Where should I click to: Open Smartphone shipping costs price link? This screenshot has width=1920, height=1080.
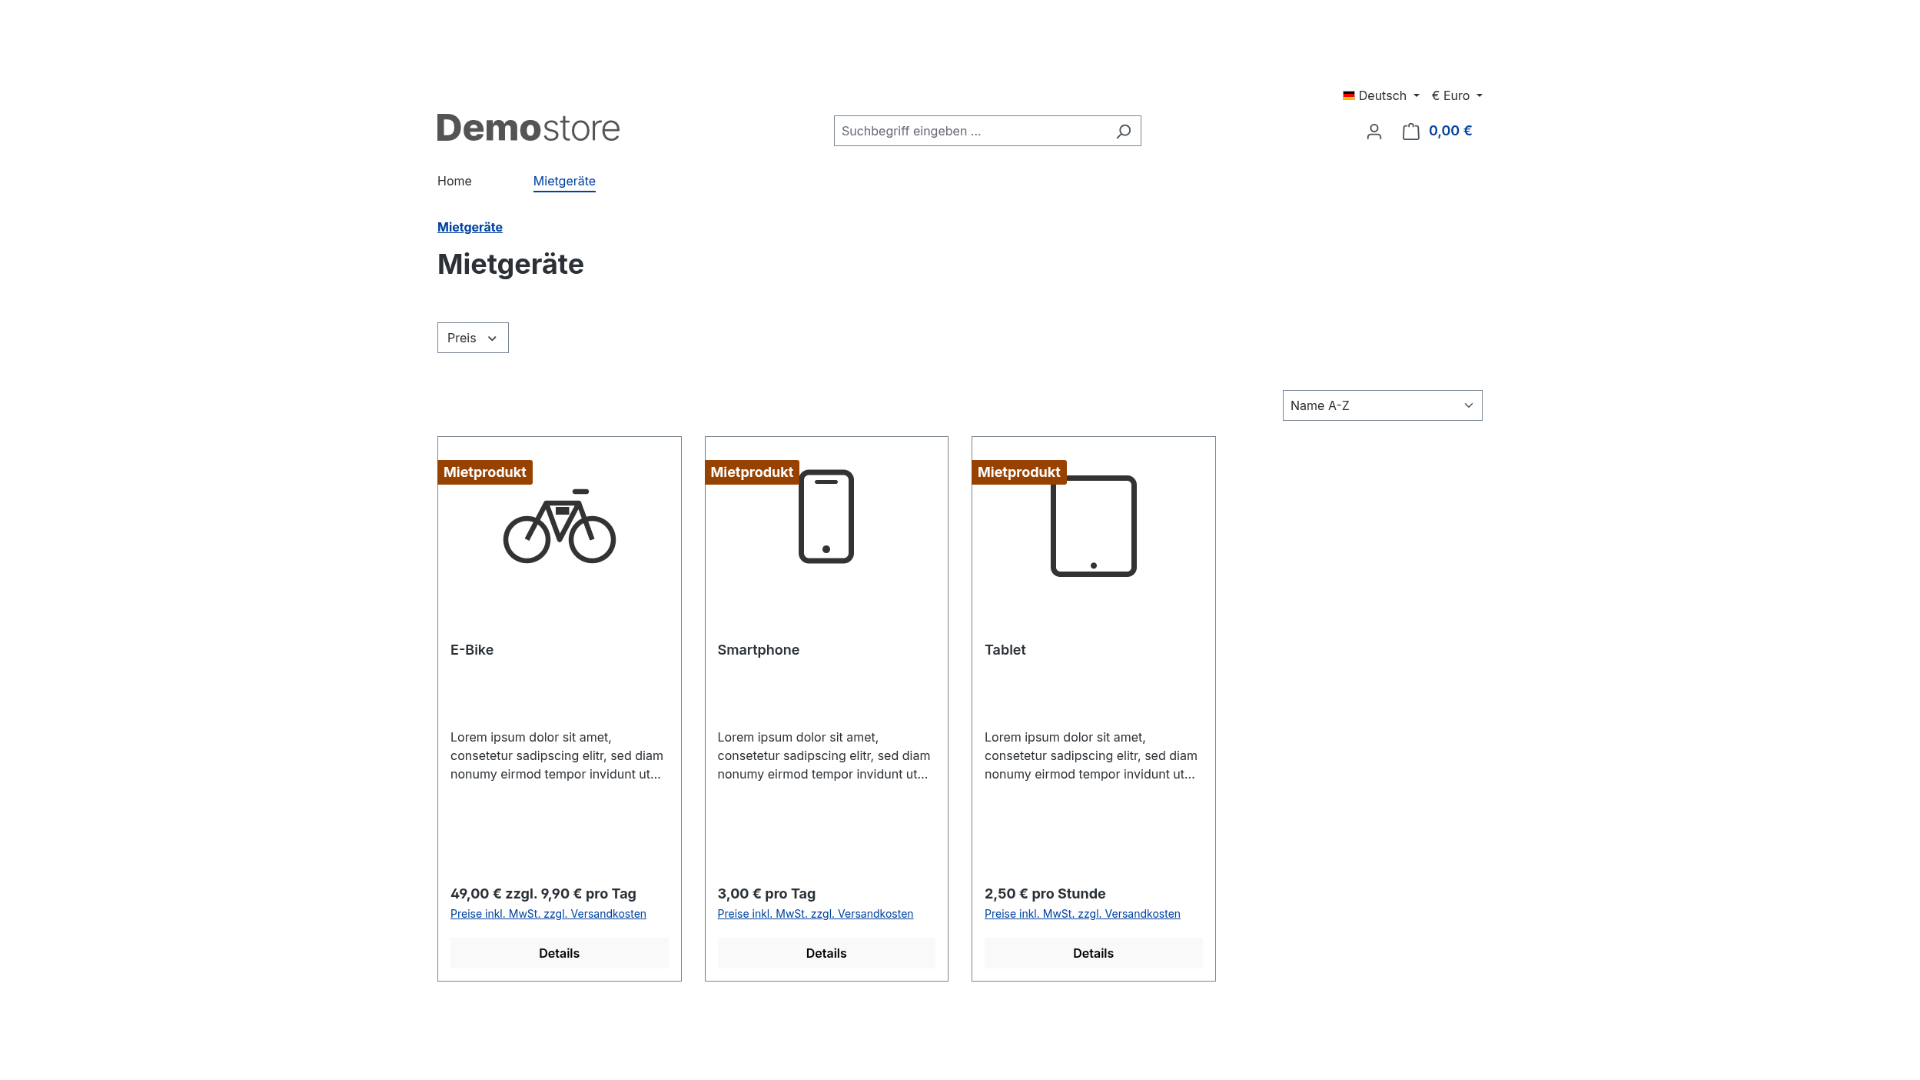pyautogui.click(x=815, y=914)
